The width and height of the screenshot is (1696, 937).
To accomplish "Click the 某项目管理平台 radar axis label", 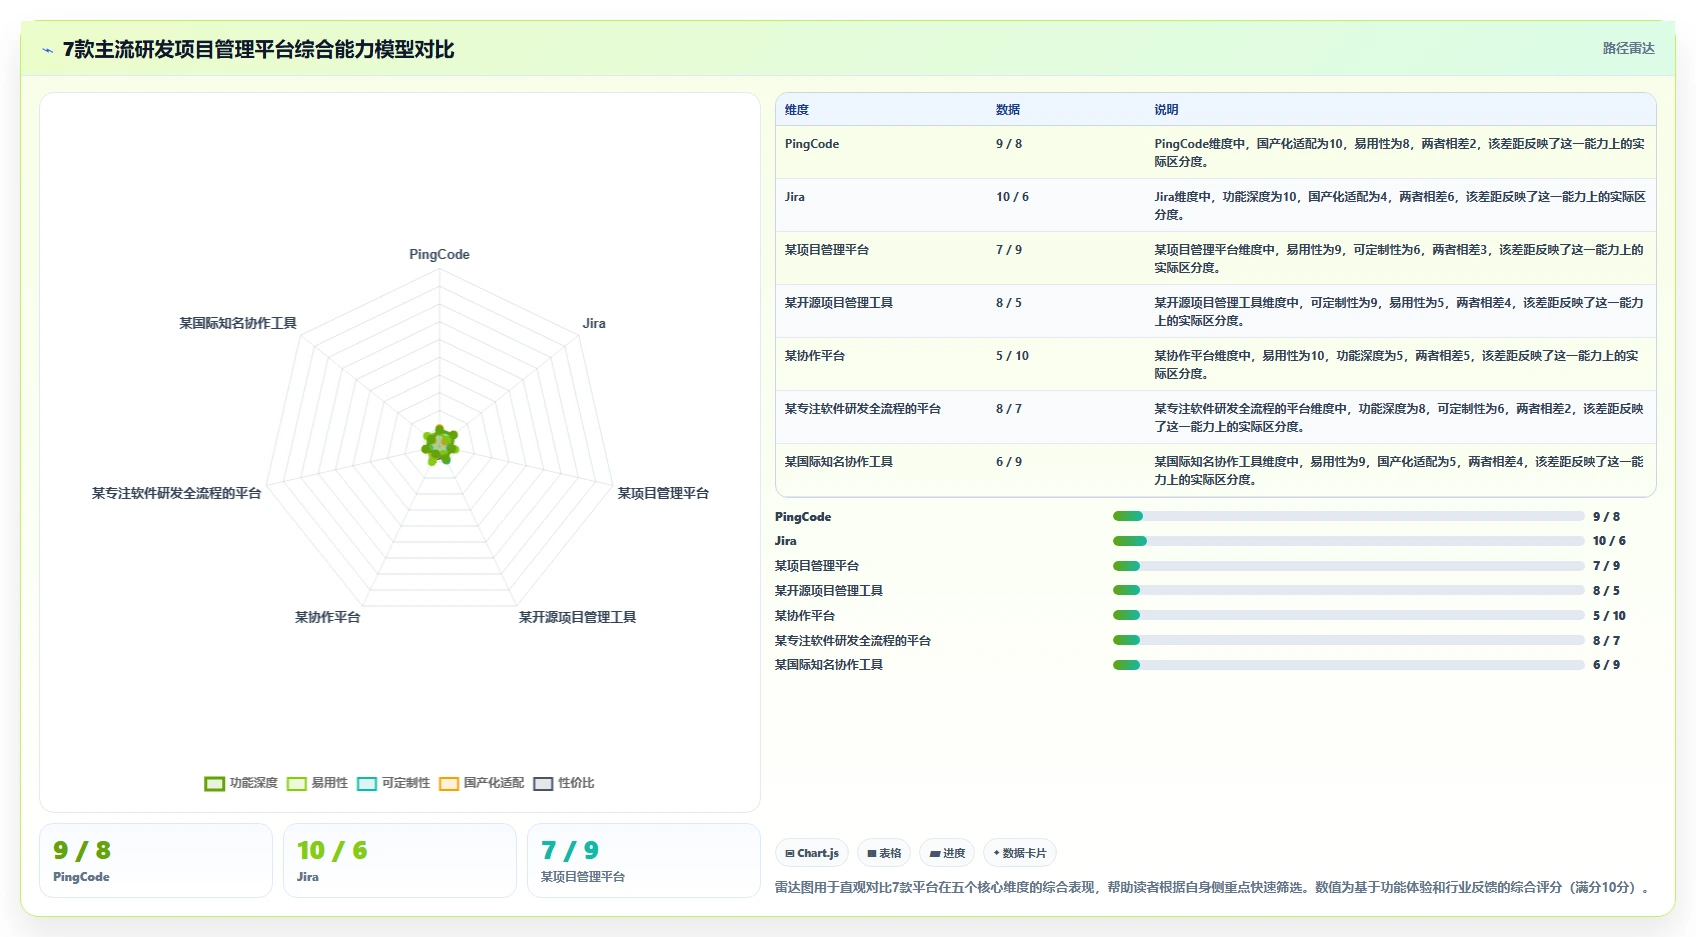I will [663, 493].
